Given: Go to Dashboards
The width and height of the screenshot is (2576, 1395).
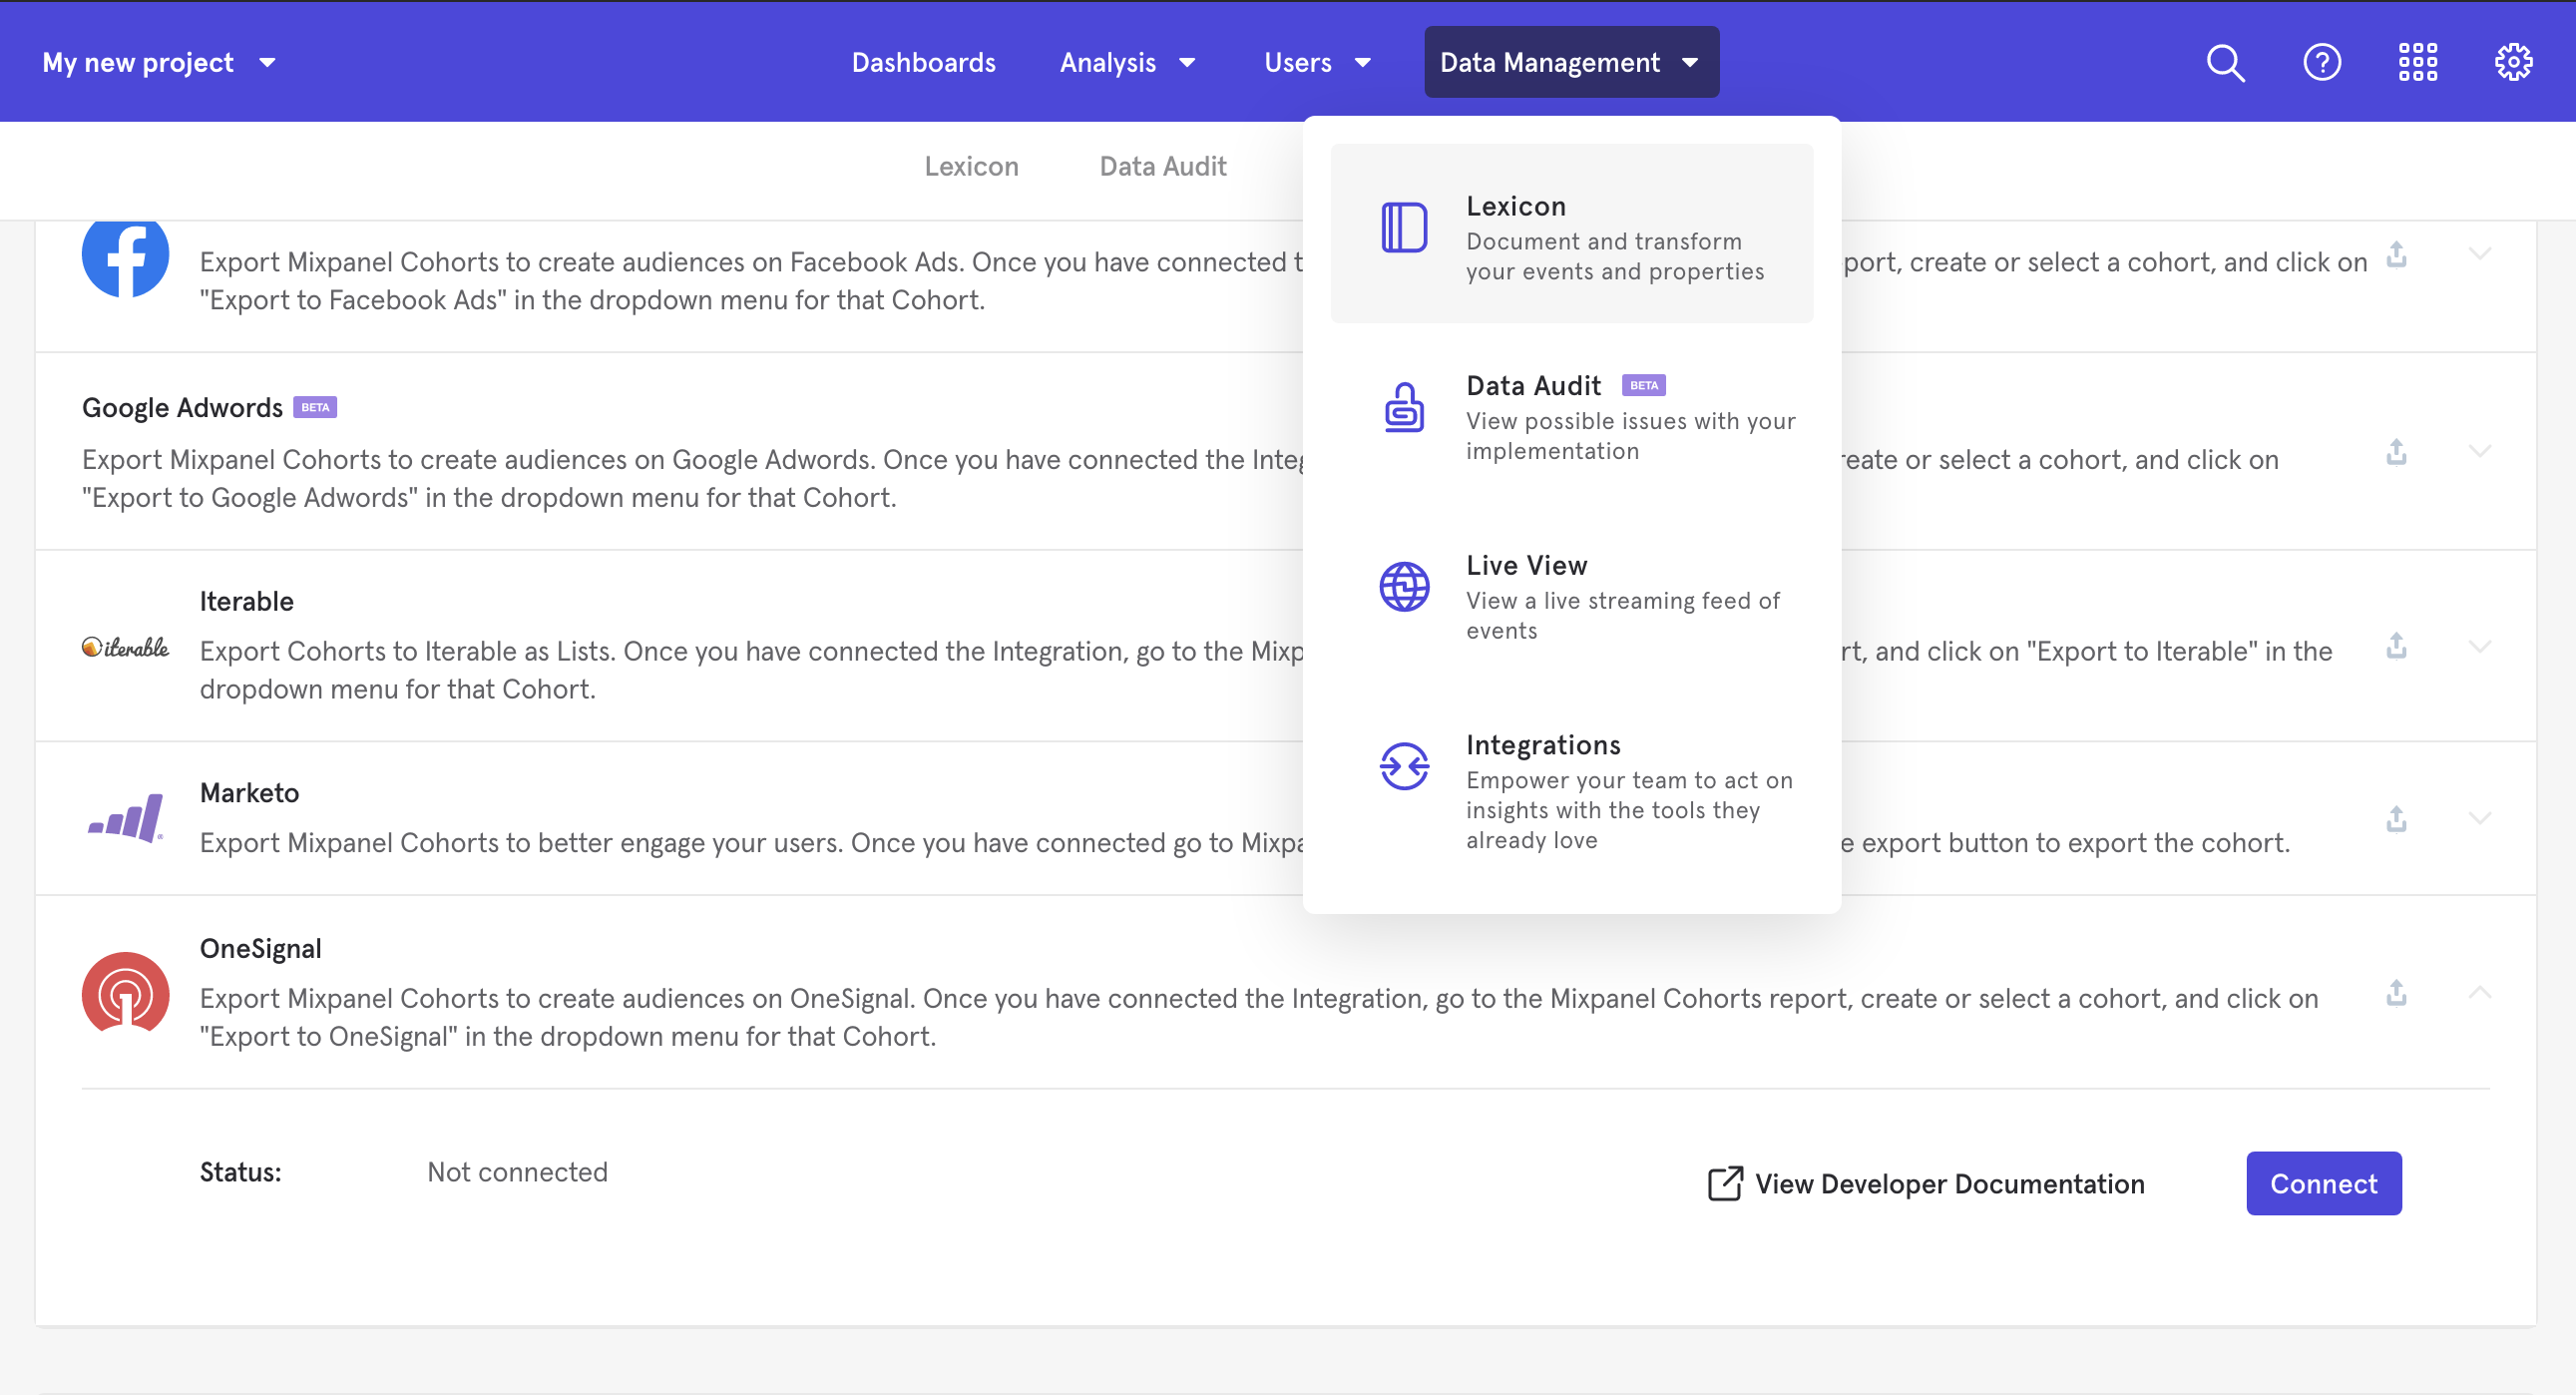Looking at the screenshot, I should [x=923, y=63].
